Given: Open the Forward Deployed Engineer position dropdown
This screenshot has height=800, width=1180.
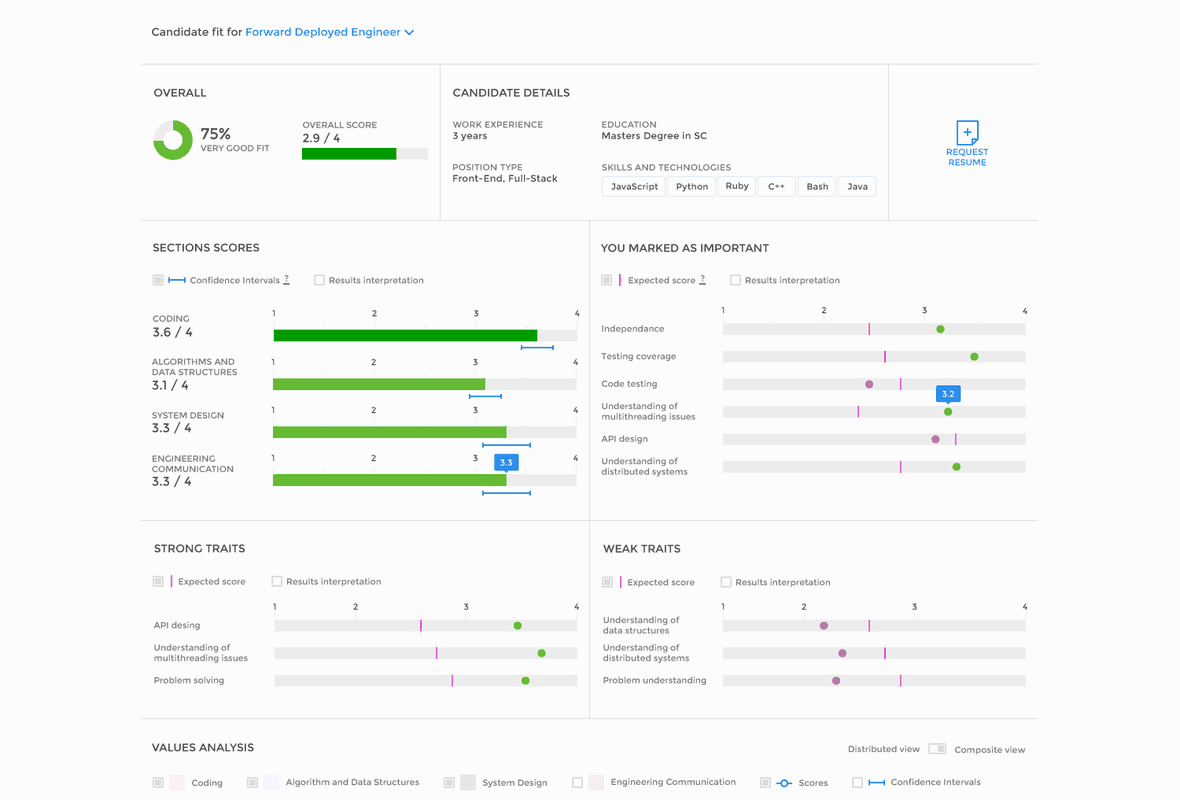Looking at the screenshot, I should (x=330, y=32).
